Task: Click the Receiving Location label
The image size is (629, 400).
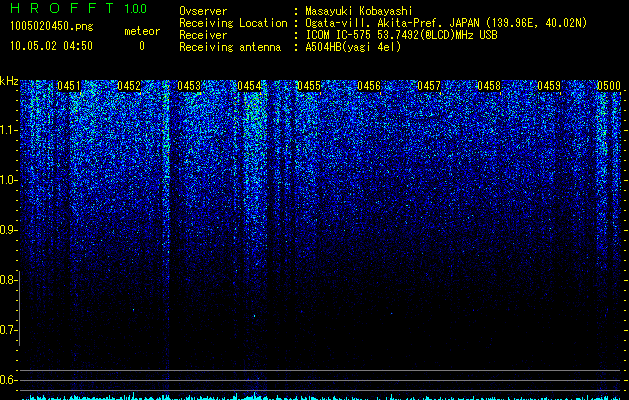Action: click(x=233, y=23)
